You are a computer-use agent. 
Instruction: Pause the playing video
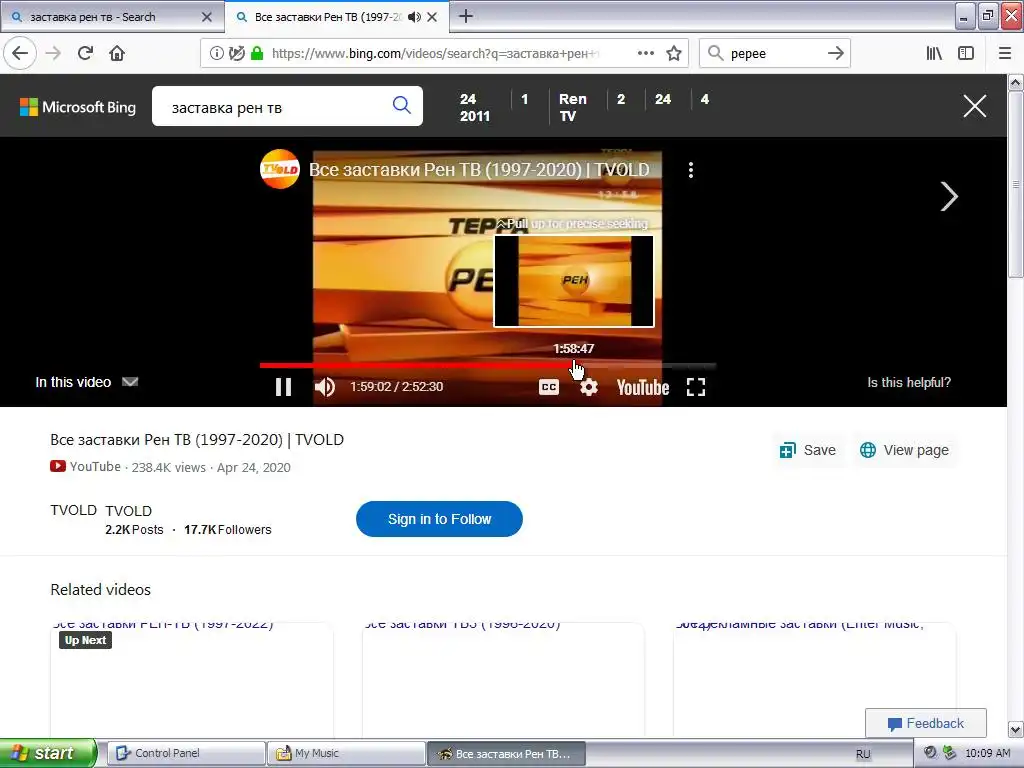[x=283, y=387]
